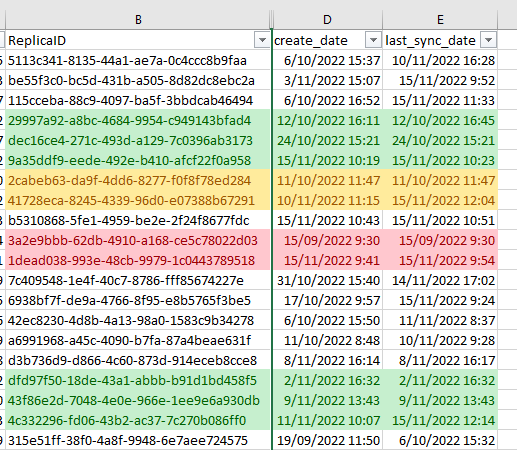The height and width of the screenshot is (450, 517).
Task: Click the last_sync_date header cell
Action: 440,40
